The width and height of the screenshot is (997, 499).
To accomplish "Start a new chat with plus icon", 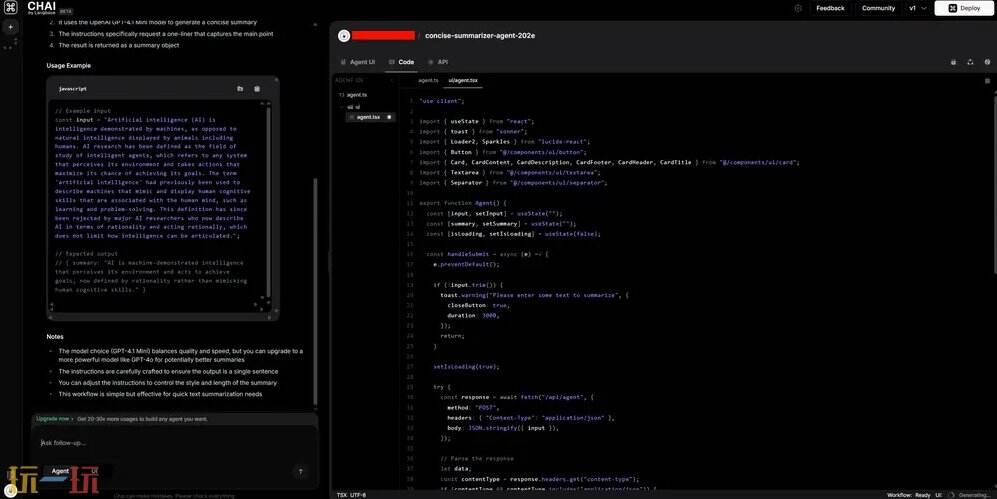I will [x=10, y=27].
